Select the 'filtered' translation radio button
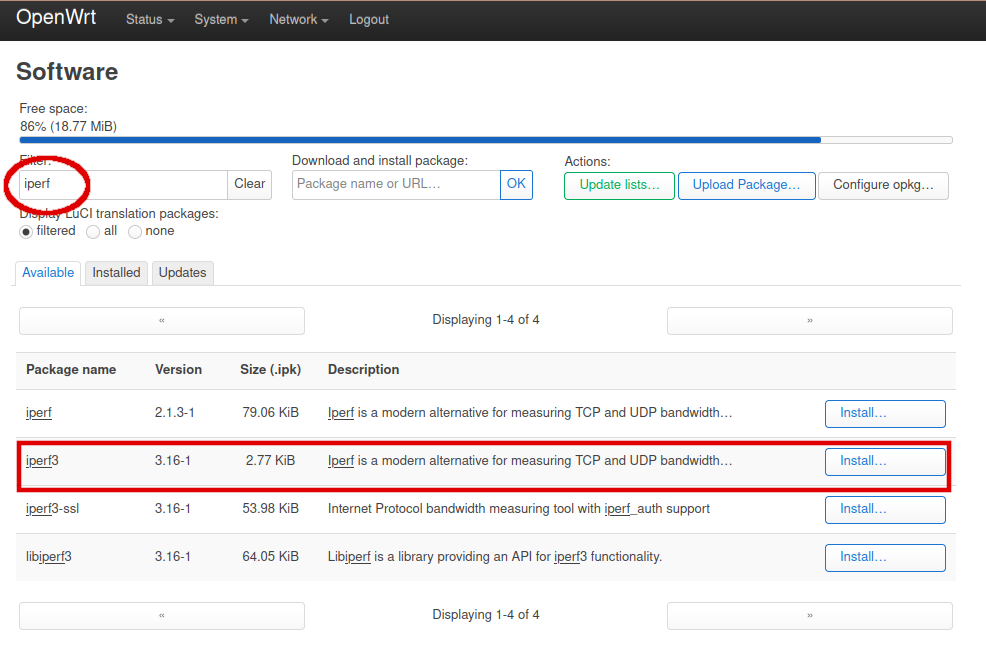Image resolution: width=986 pixels, height=649 pixels. 27,231
